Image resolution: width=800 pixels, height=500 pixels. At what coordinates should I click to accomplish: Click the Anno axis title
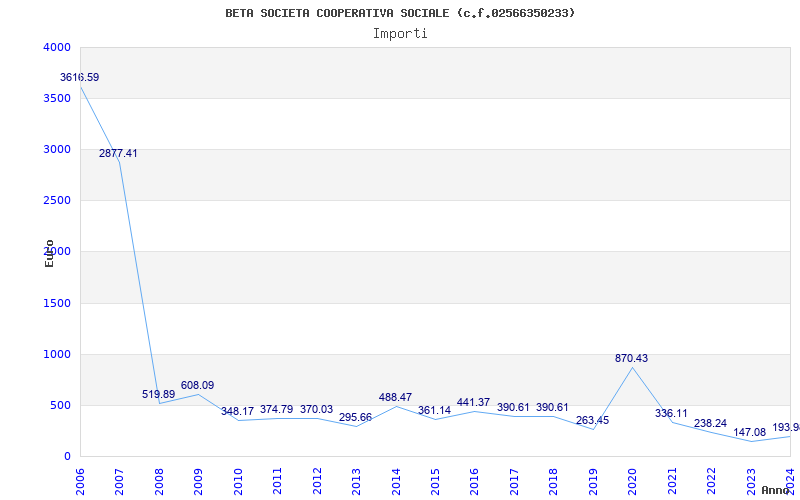pyautogui.click(x=776, y=490)
